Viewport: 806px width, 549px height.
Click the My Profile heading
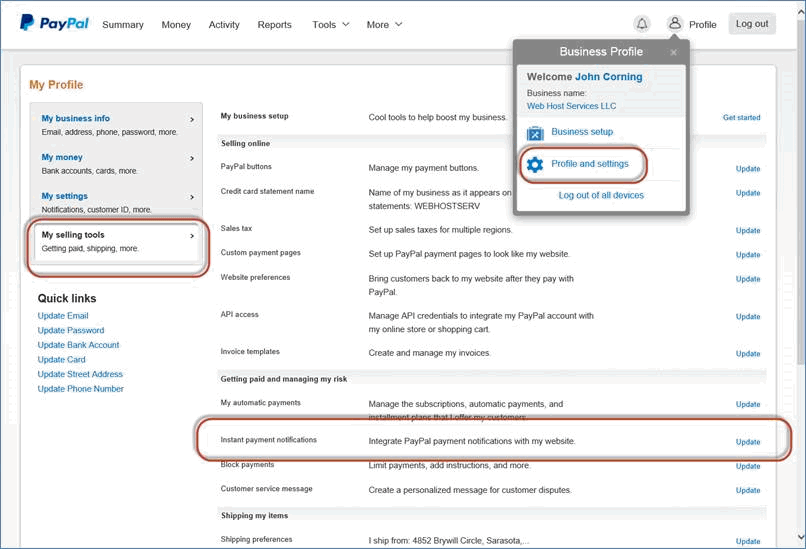pyautogui.click(x=56, y=85)
